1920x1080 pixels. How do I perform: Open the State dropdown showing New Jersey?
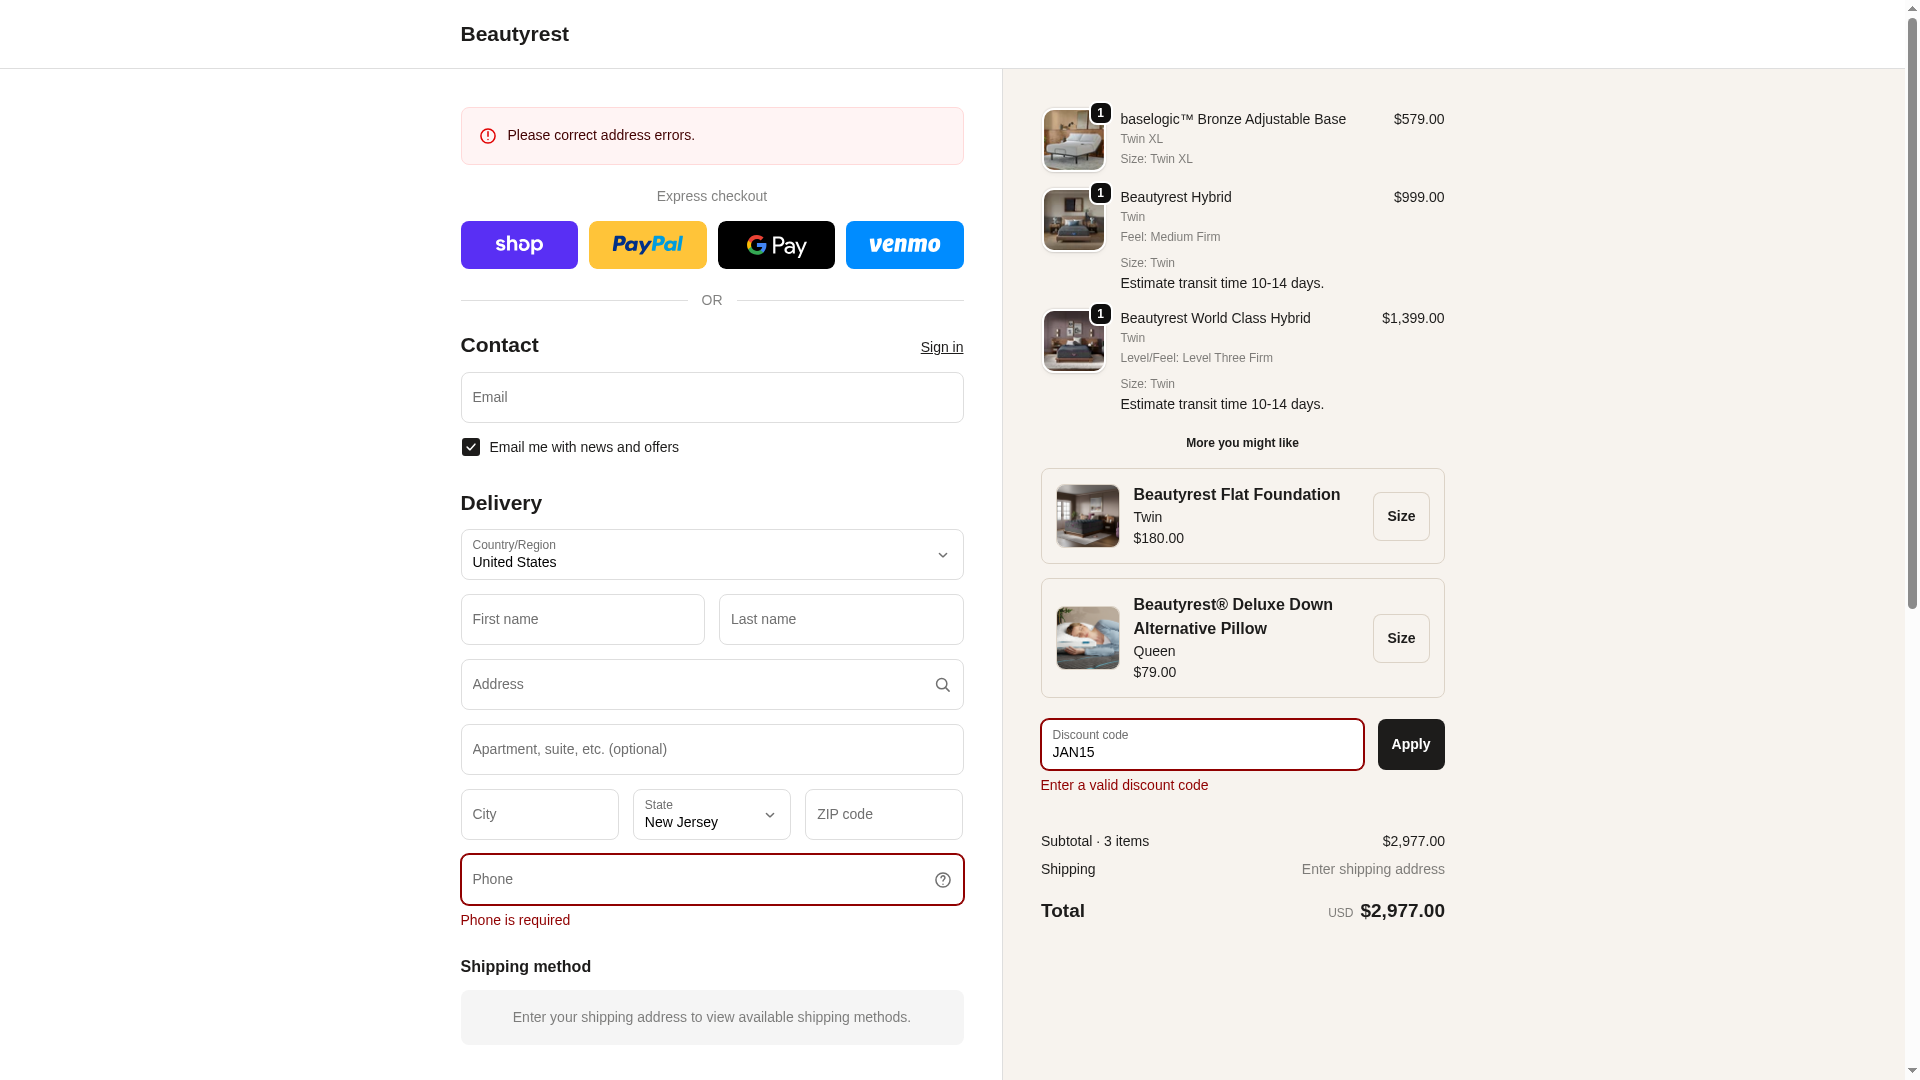tap(712, 815)
